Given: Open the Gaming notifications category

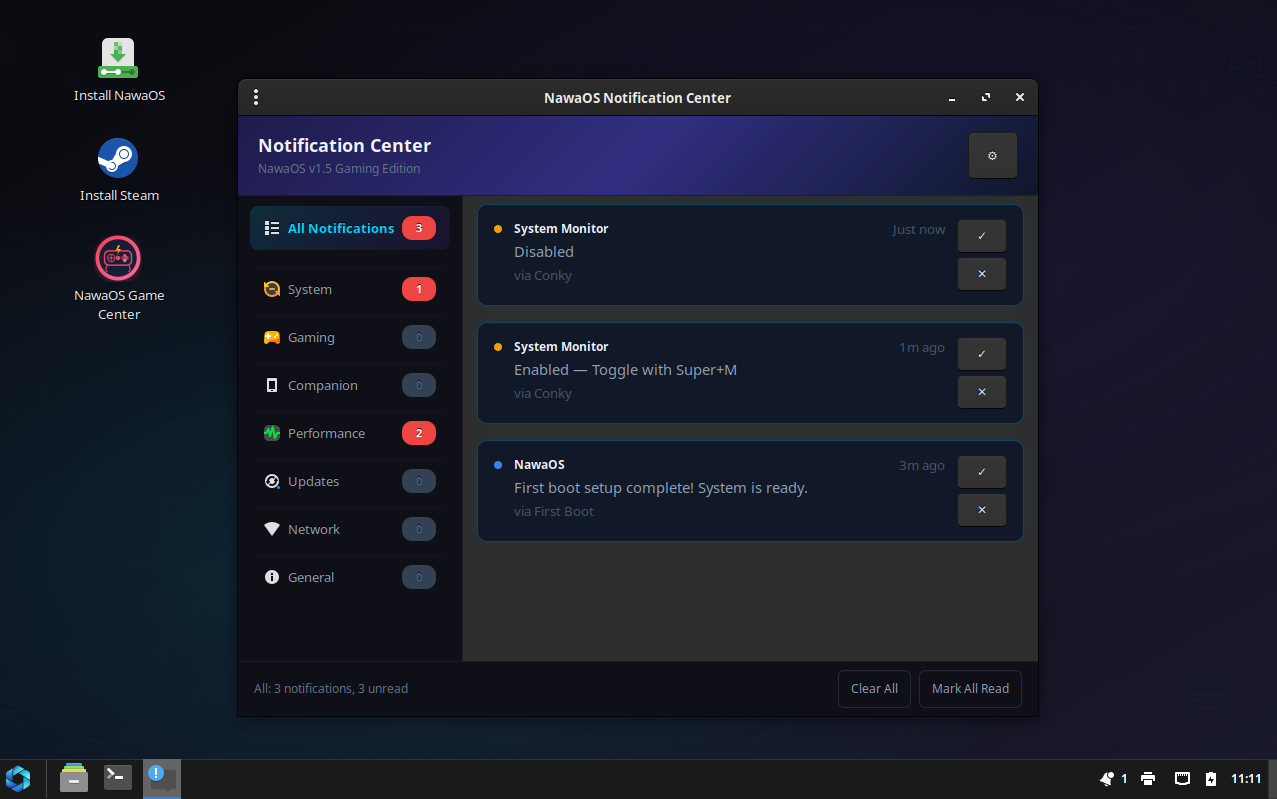Looking at the screenshot, I should pyautogui.click(x=313, y=337).
